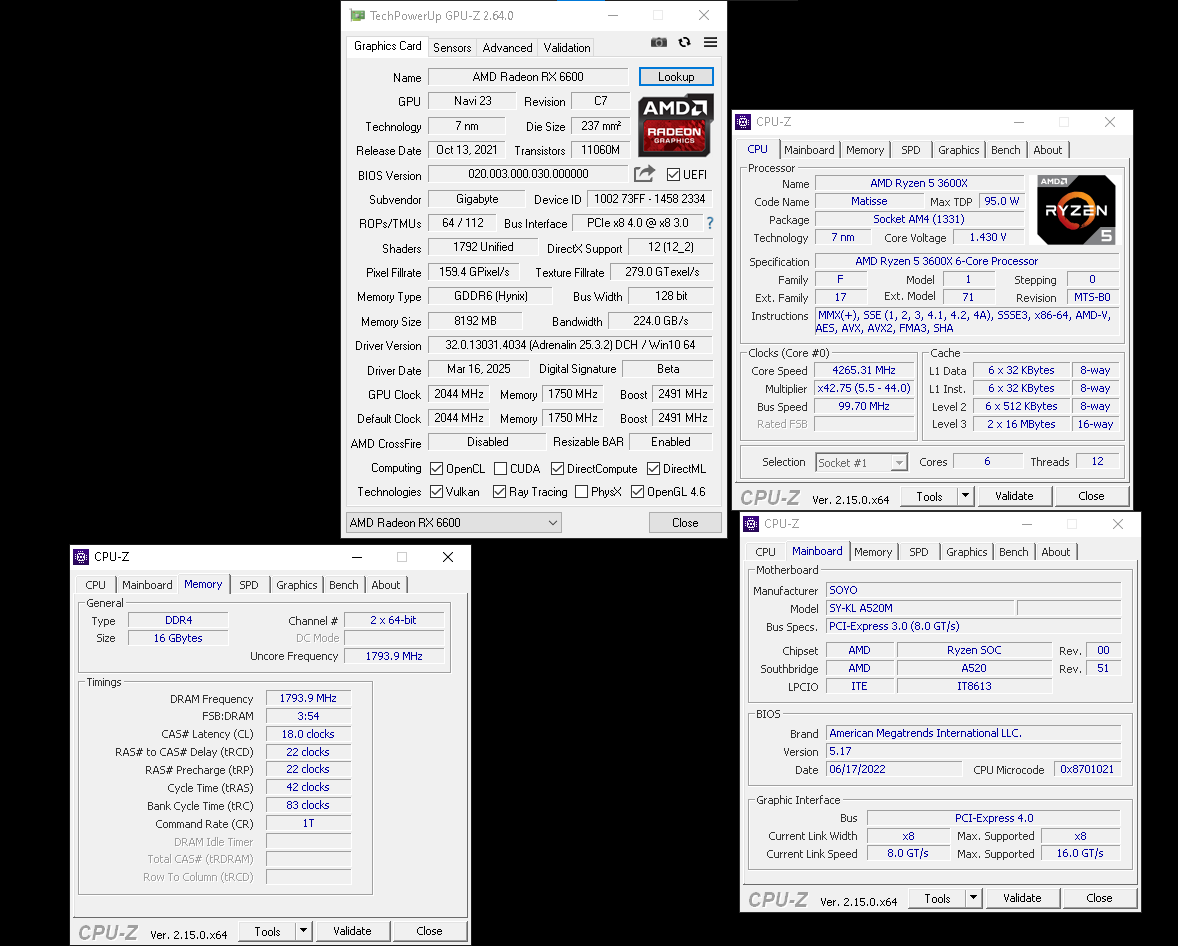This screenshot has width=1178, height=946.
Task: Expand Tools dropdown arrow in Mainboard CPU-Z window
Action: pyautogui.click(x=974, y=898)
